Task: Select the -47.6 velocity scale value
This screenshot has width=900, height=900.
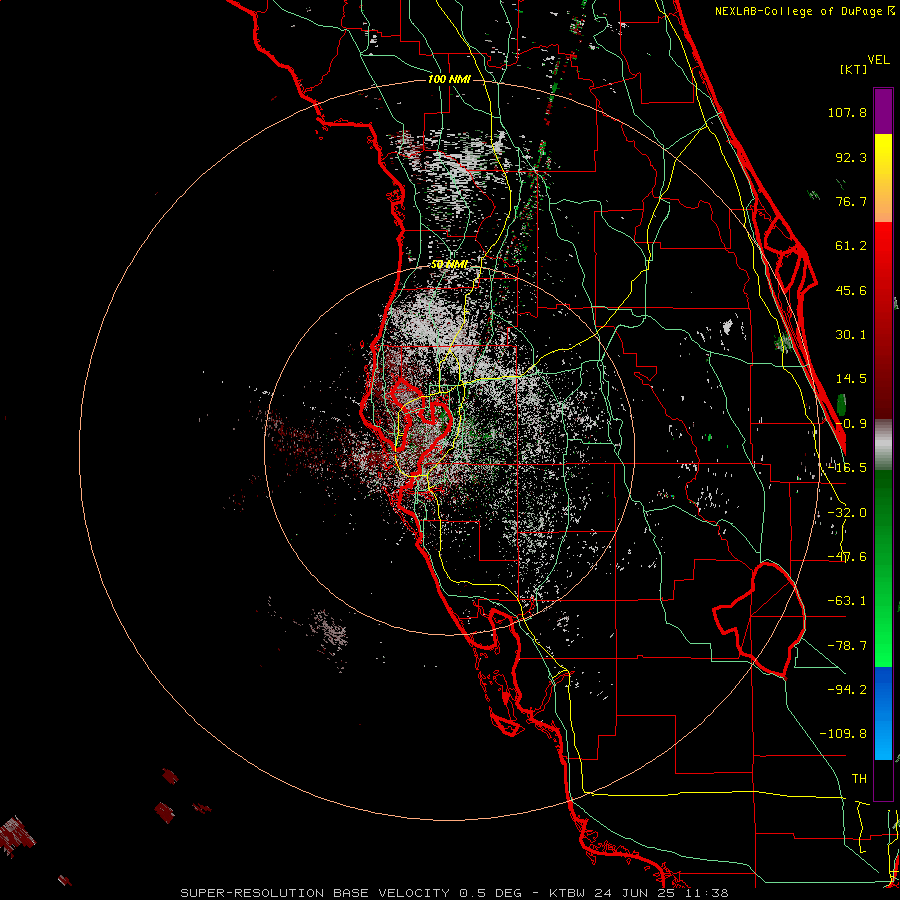Action: (x=847, y=557)
